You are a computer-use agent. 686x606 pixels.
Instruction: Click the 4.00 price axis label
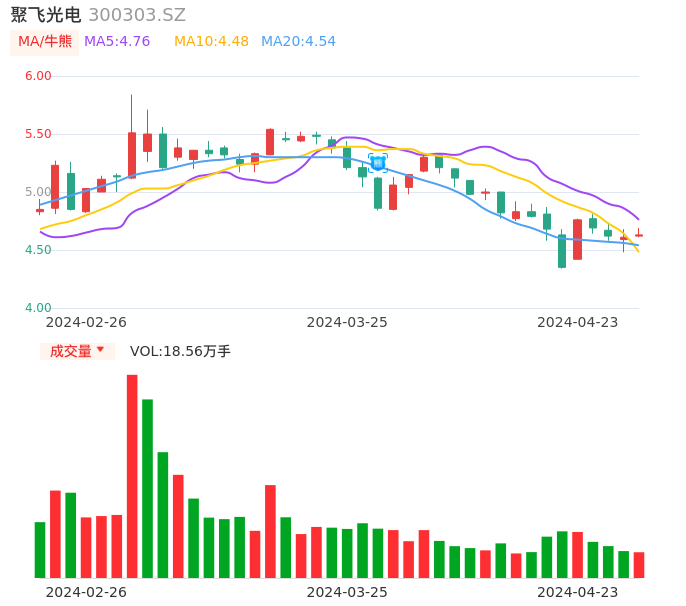pyautogui.click(x=38, y=308)
